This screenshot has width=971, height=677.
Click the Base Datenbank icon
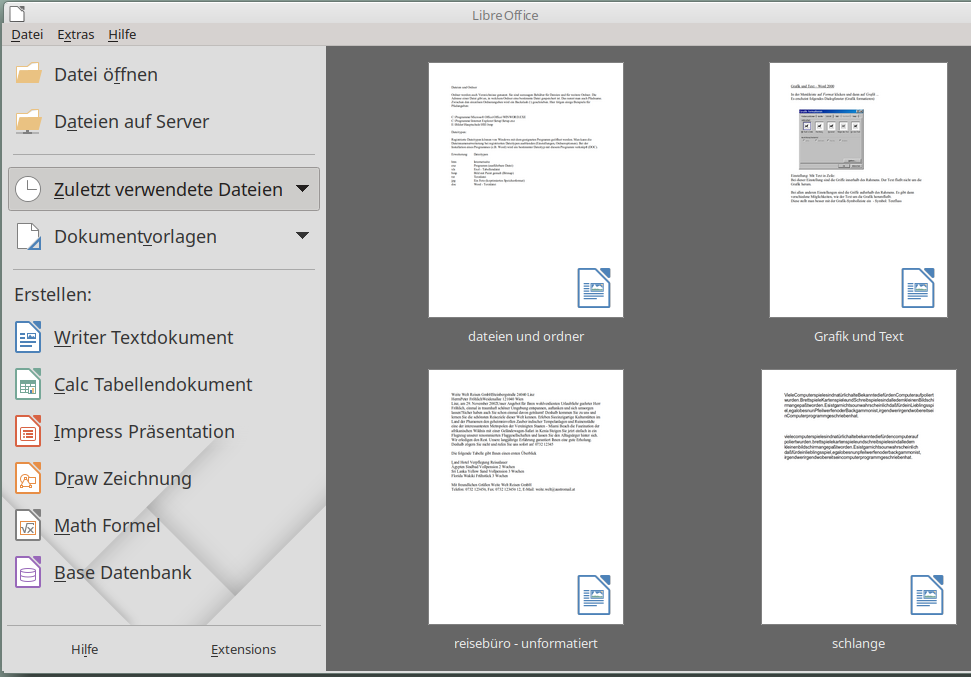(28, 572)
